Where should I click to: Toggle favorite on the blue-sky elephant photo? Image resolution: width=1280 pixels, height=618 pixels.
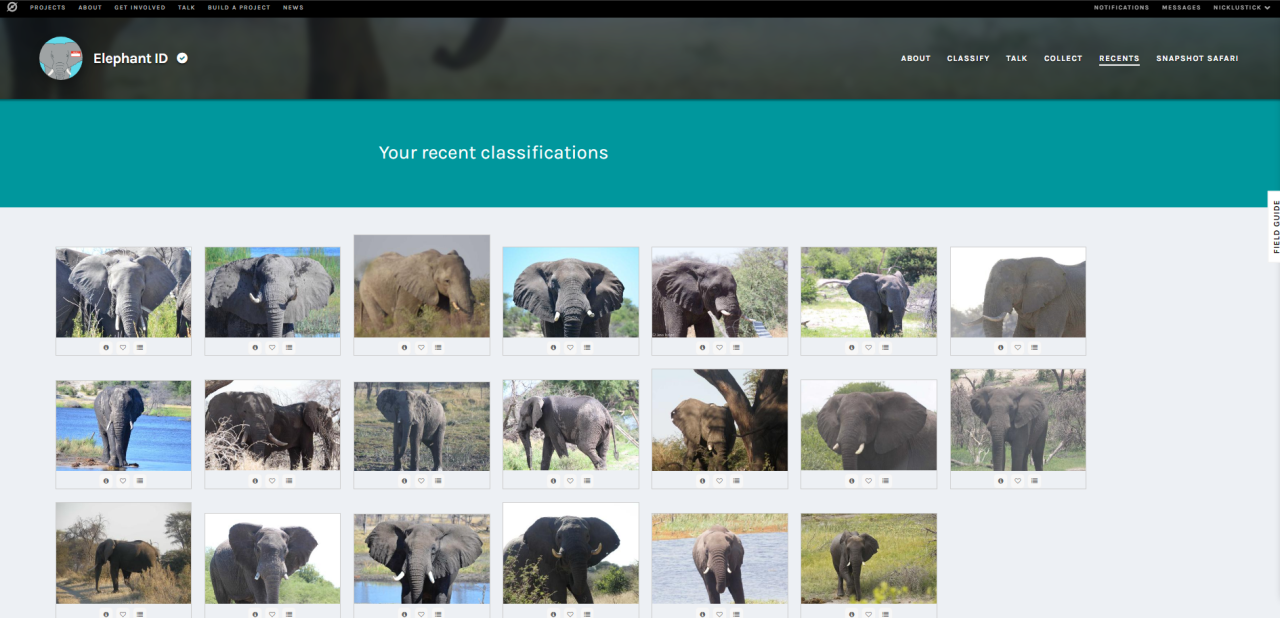coord(570,347)
